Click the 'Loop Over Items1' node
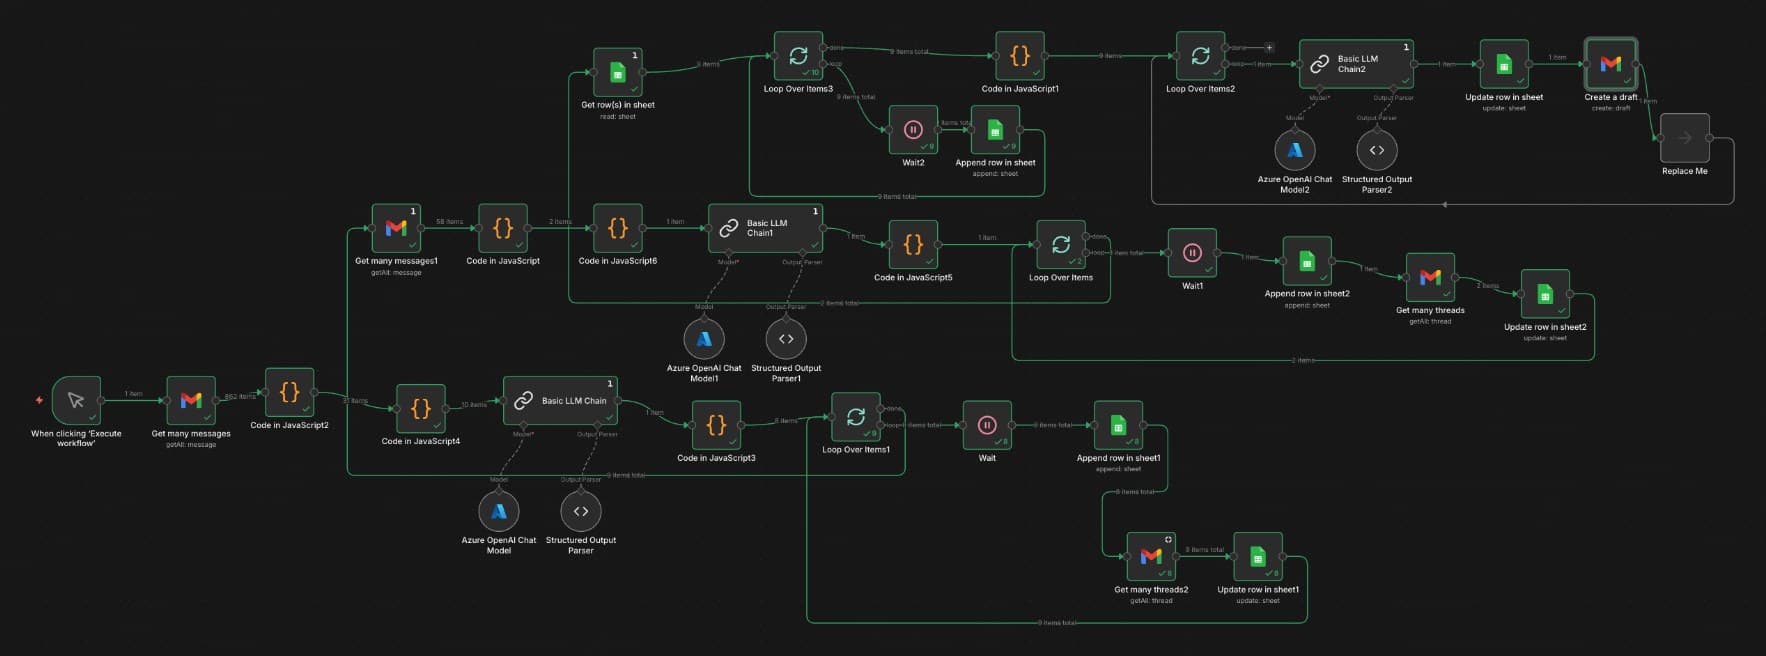Screen dimensions: 1766x656 pyautogui.click(x=856, y=417)
